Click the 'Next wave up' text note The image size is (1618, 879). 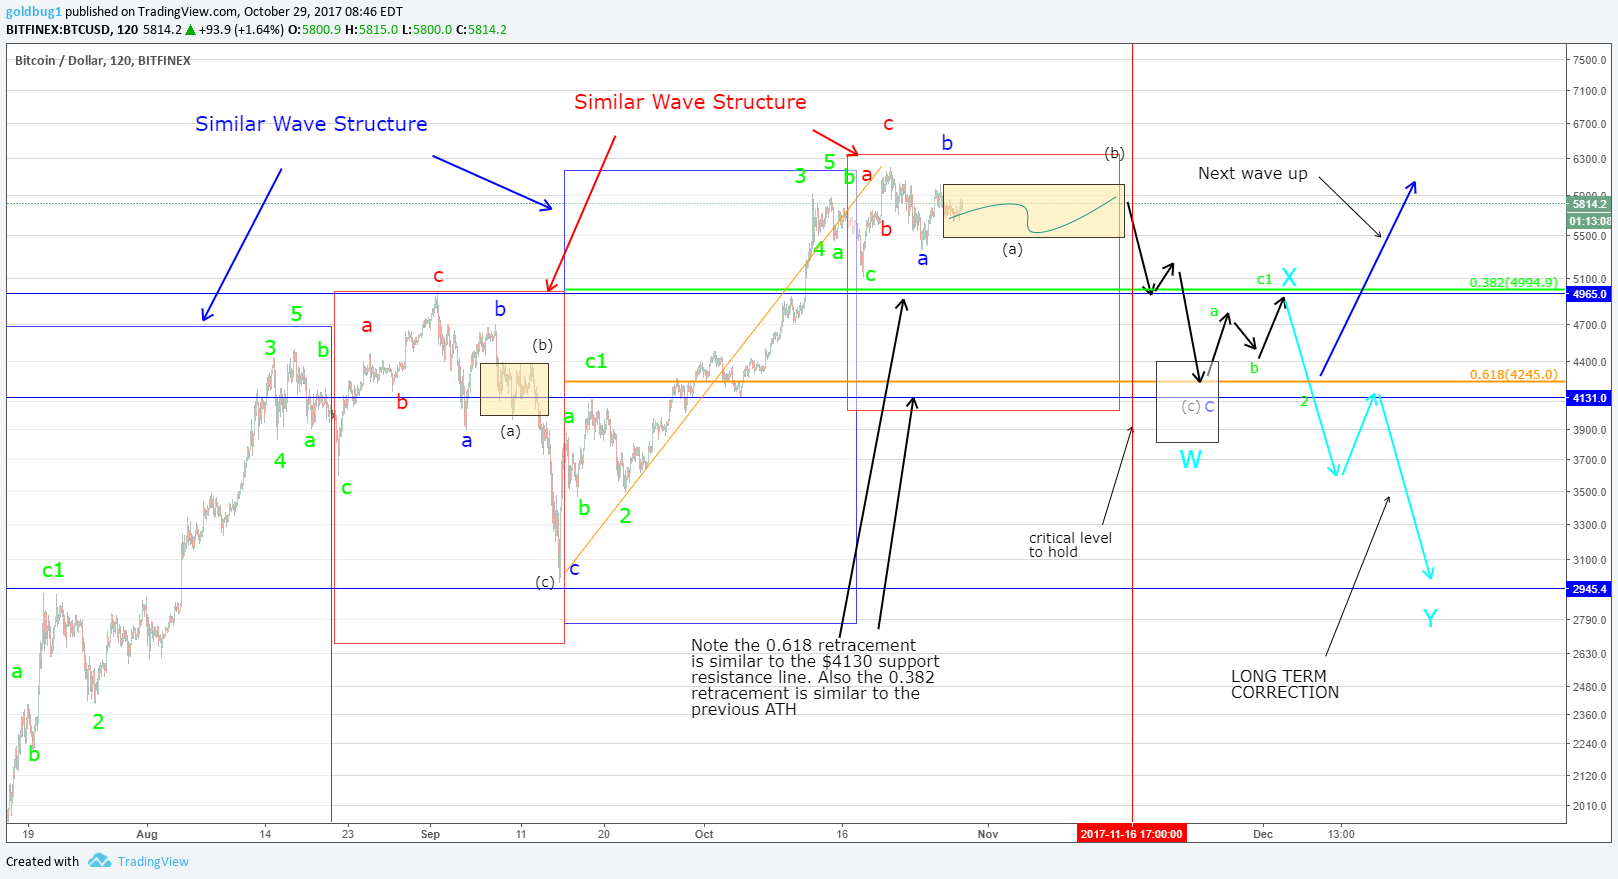click(1253, 174)
